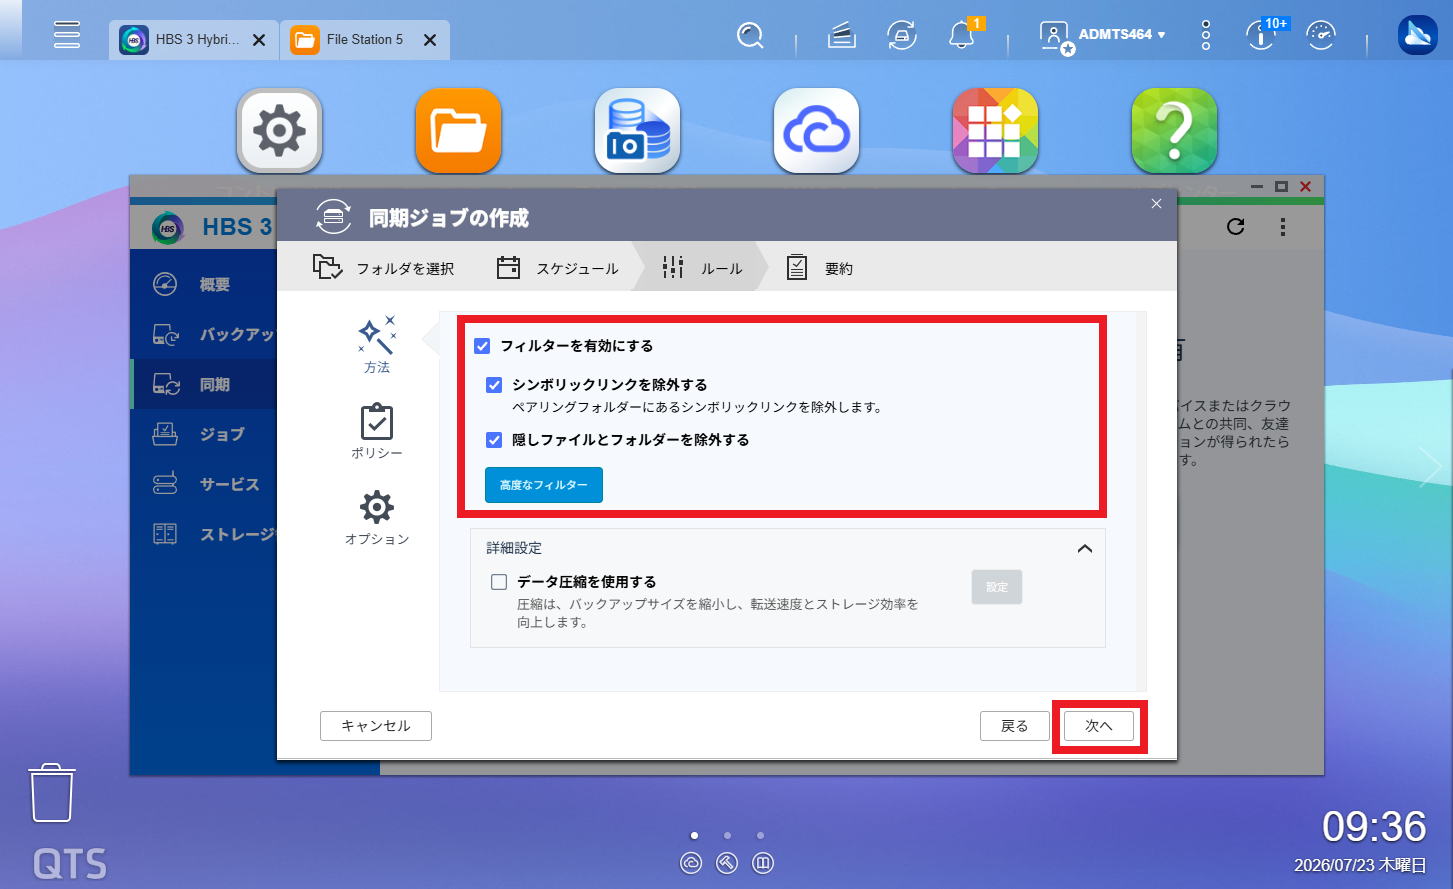Click 次へ to proceed

tap(1099, 726)
